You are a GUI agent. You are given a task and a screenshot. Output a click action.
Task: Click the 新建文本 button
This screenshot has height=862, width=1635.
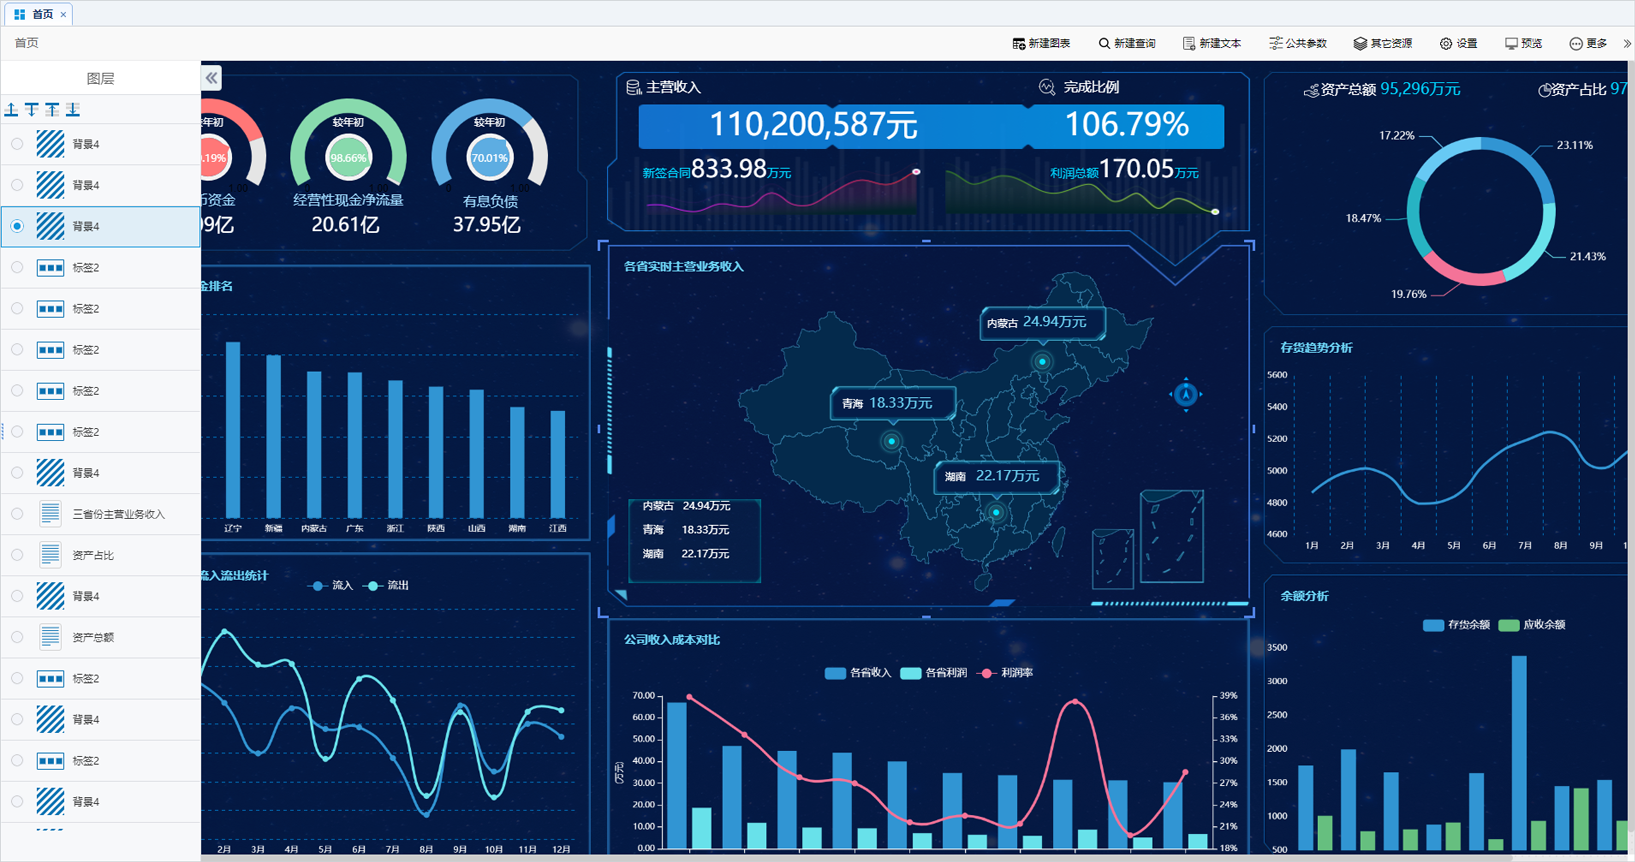click(x=1212, y=43)
